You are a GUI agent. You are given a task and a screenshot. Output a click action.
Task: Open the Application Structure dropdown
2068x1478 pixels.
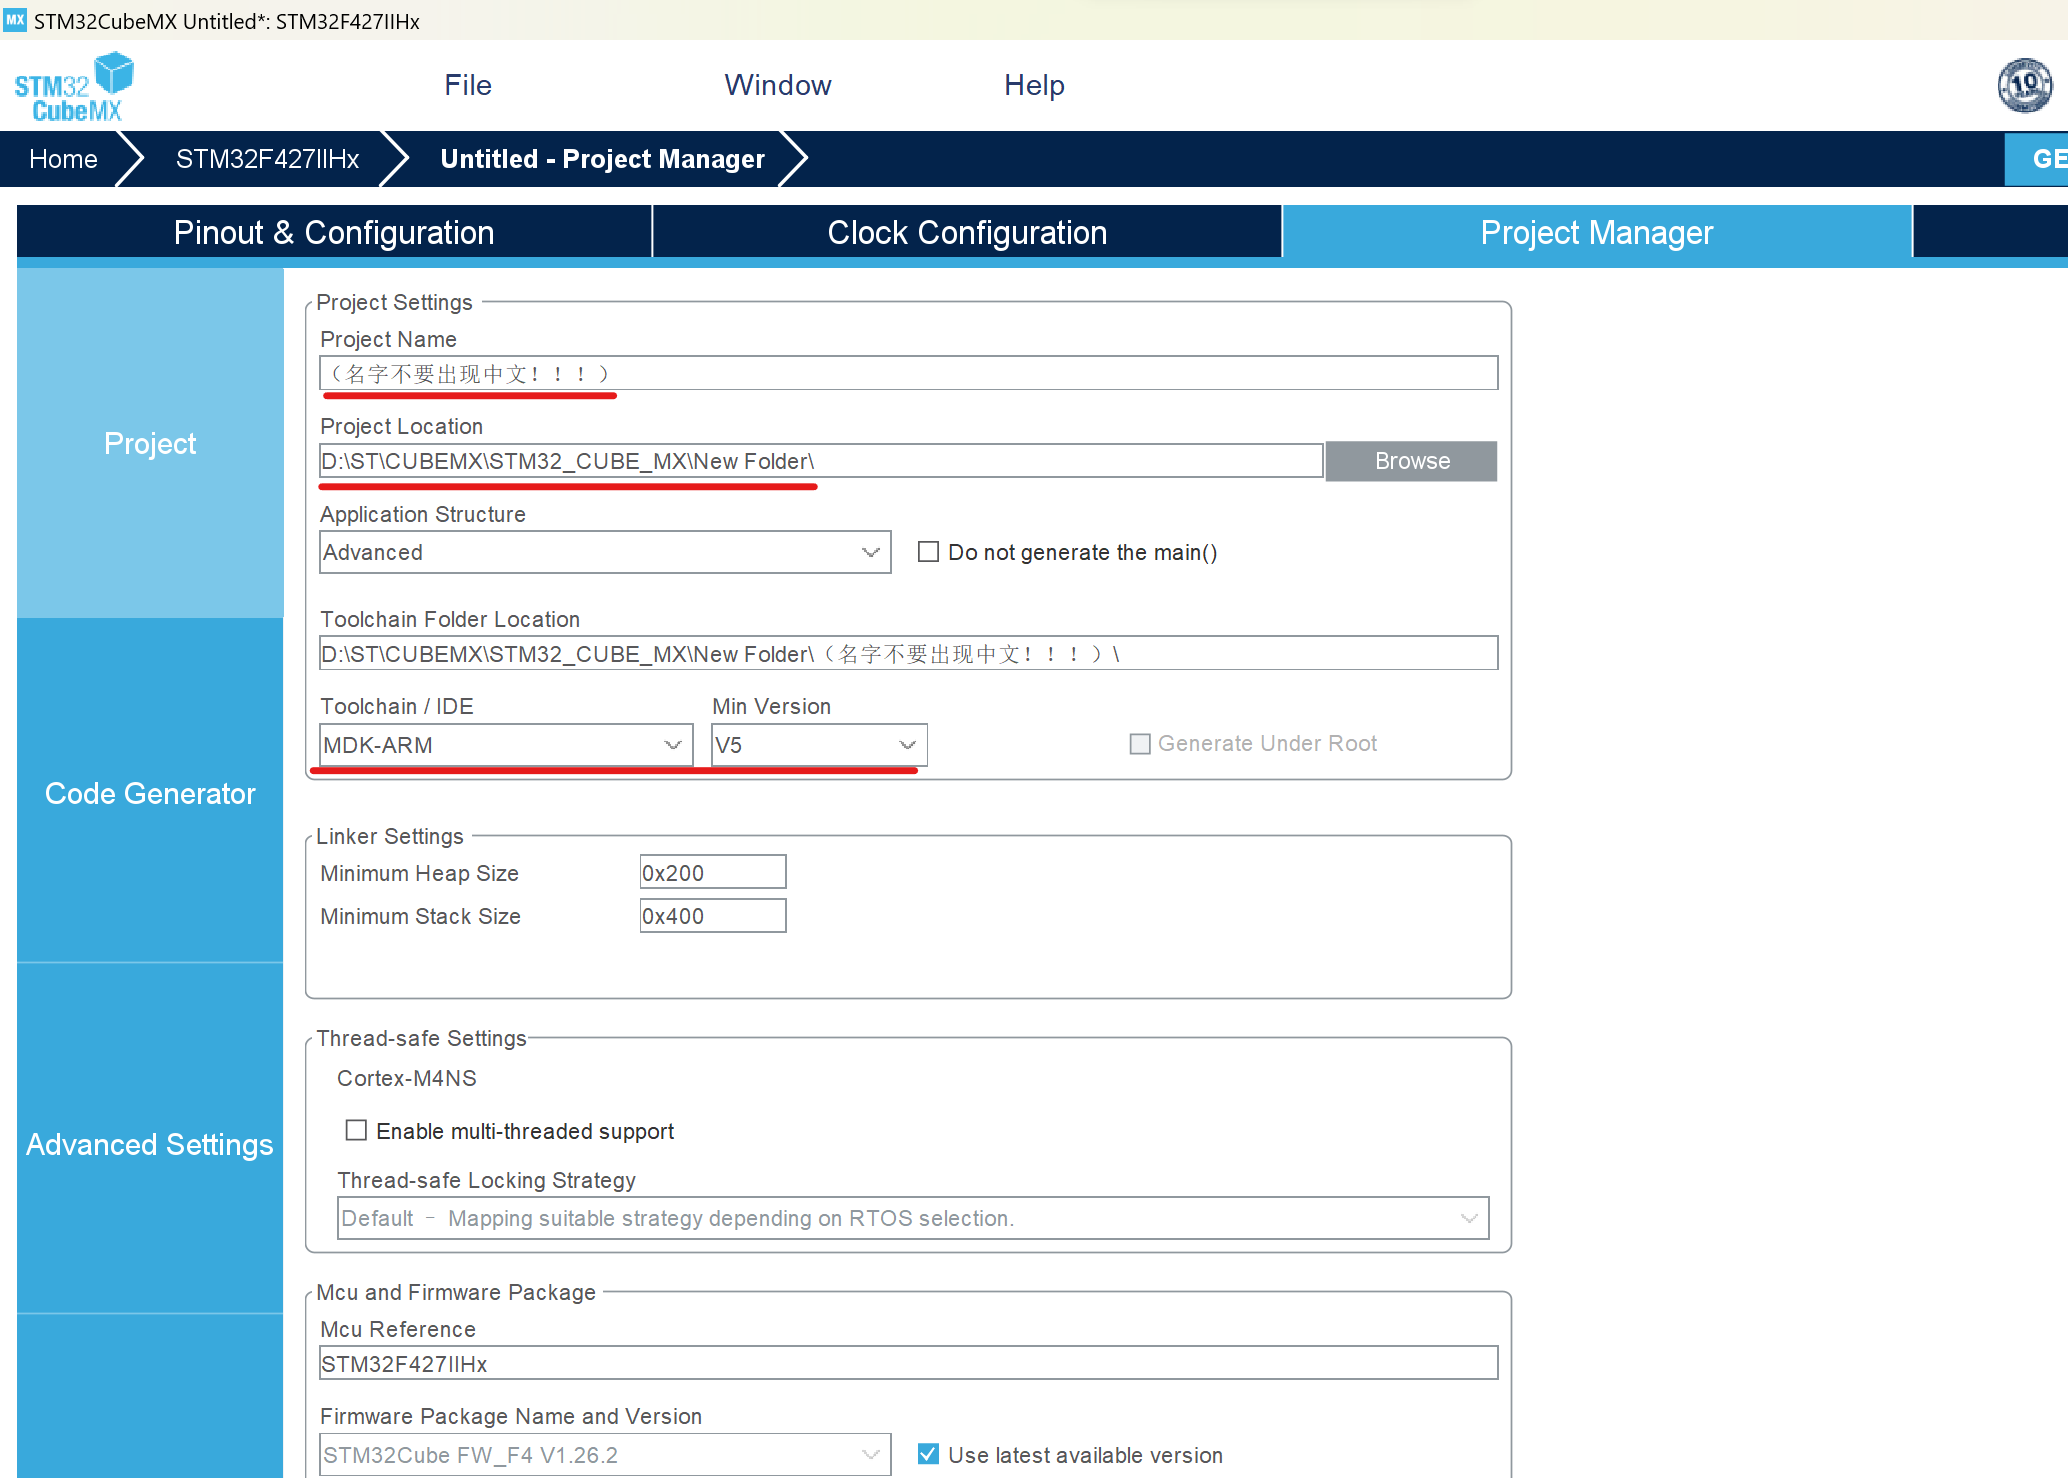[604, 552]
